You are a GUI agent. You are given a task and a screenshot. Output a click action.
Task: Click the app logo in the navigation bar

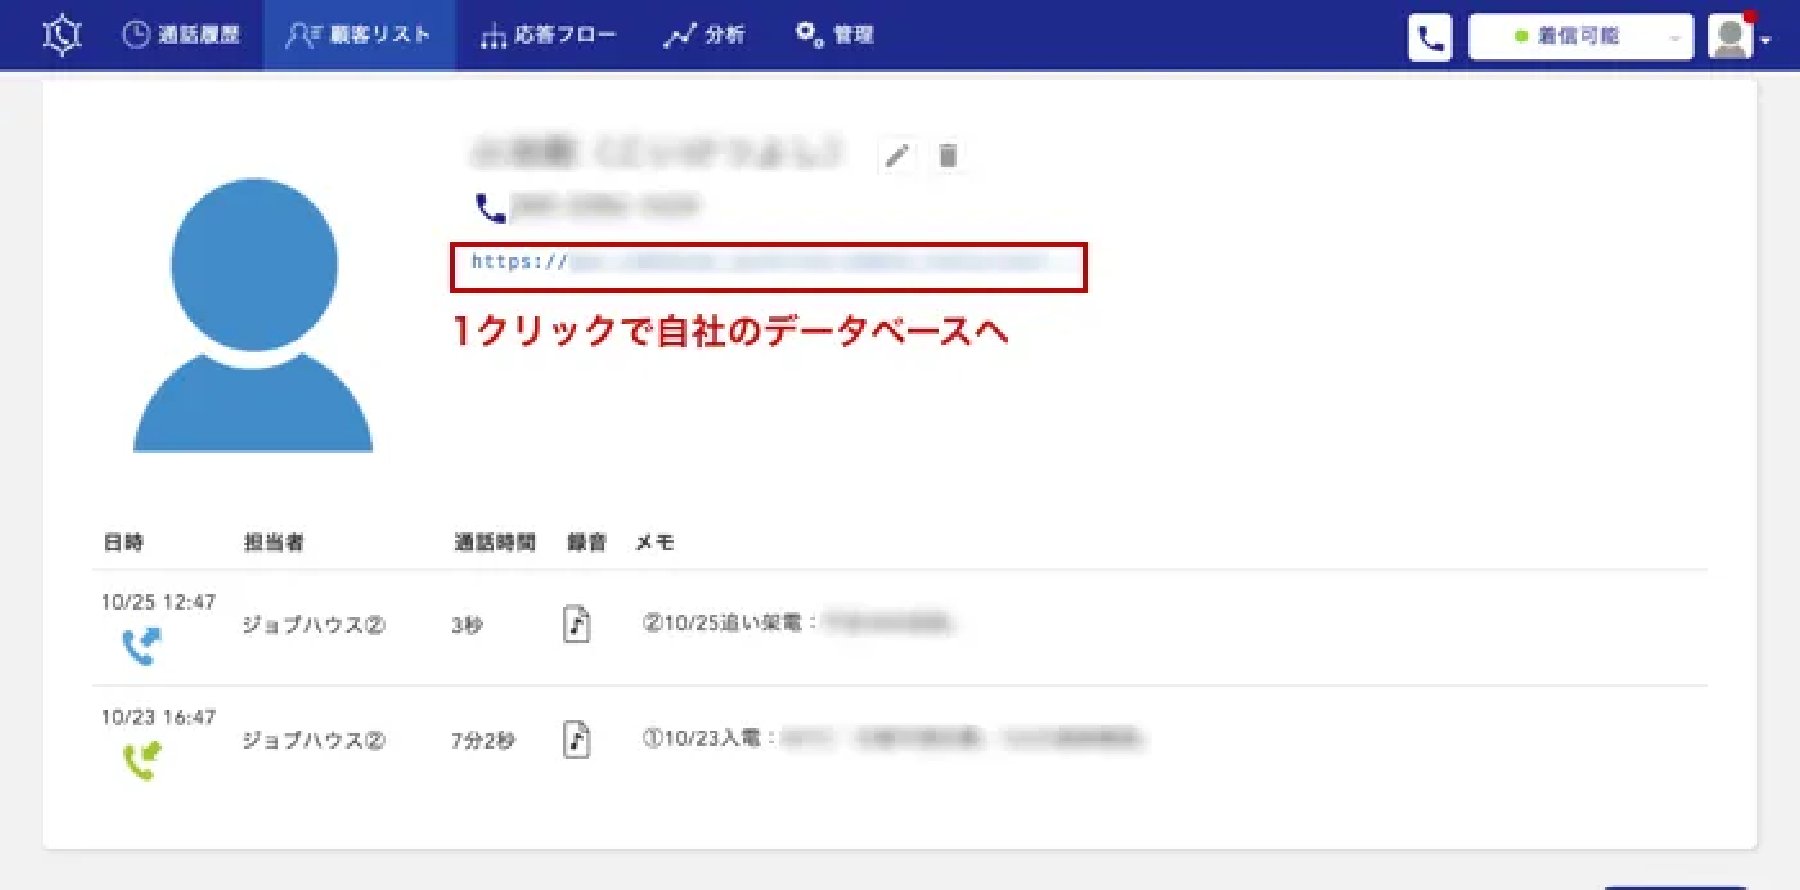coord(62,35)
